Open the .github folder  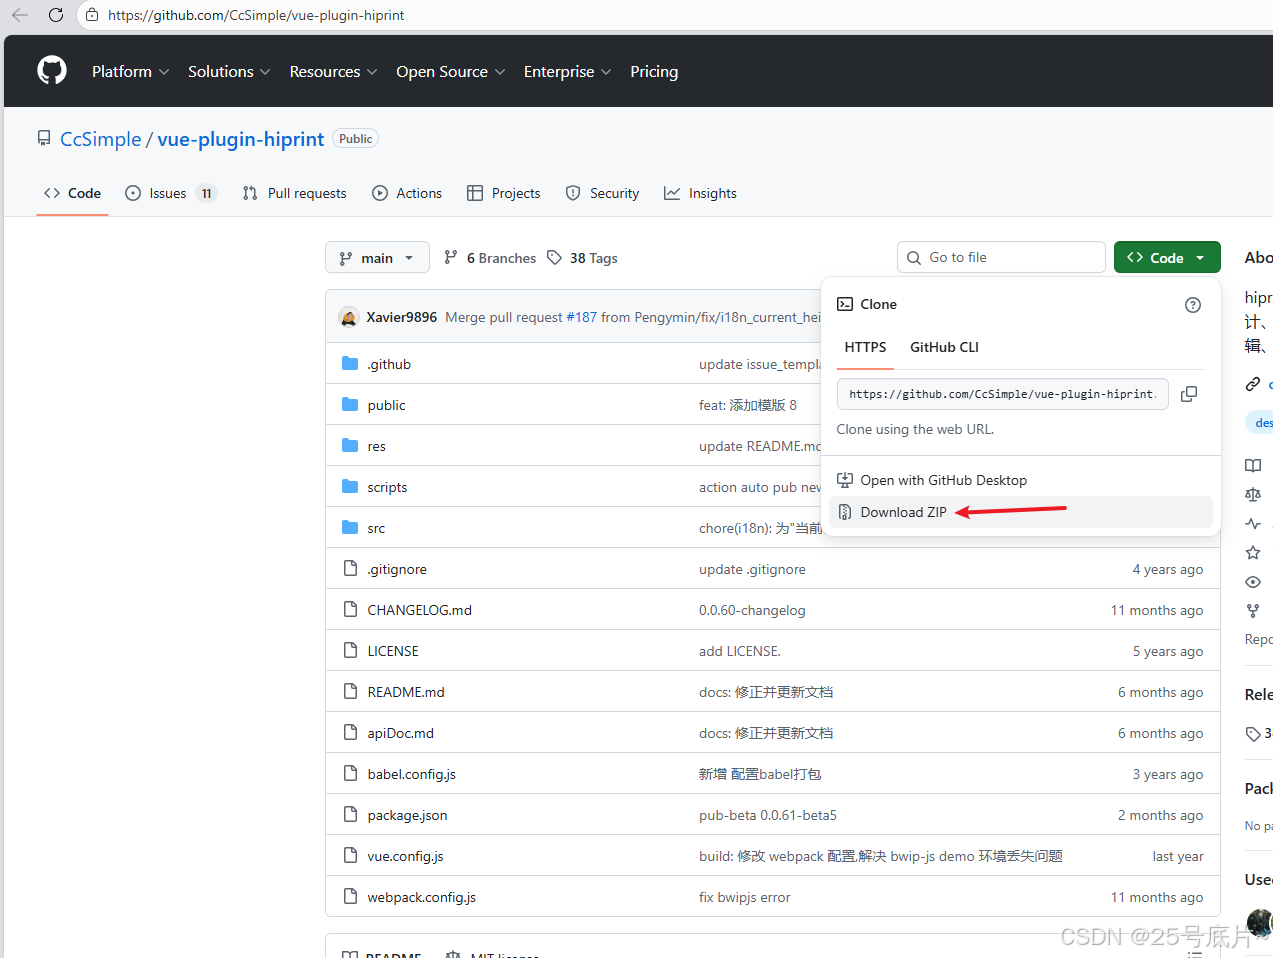point(389,364)
